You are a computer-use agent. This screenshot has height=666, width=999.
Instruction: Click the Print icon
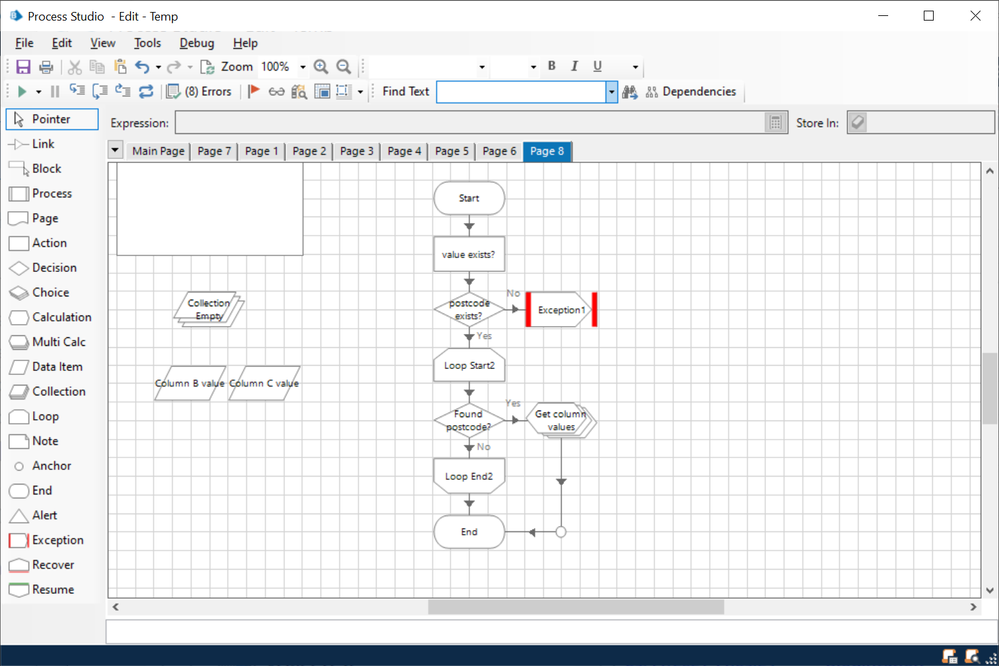pyautogui.click(x=46, y=67)
